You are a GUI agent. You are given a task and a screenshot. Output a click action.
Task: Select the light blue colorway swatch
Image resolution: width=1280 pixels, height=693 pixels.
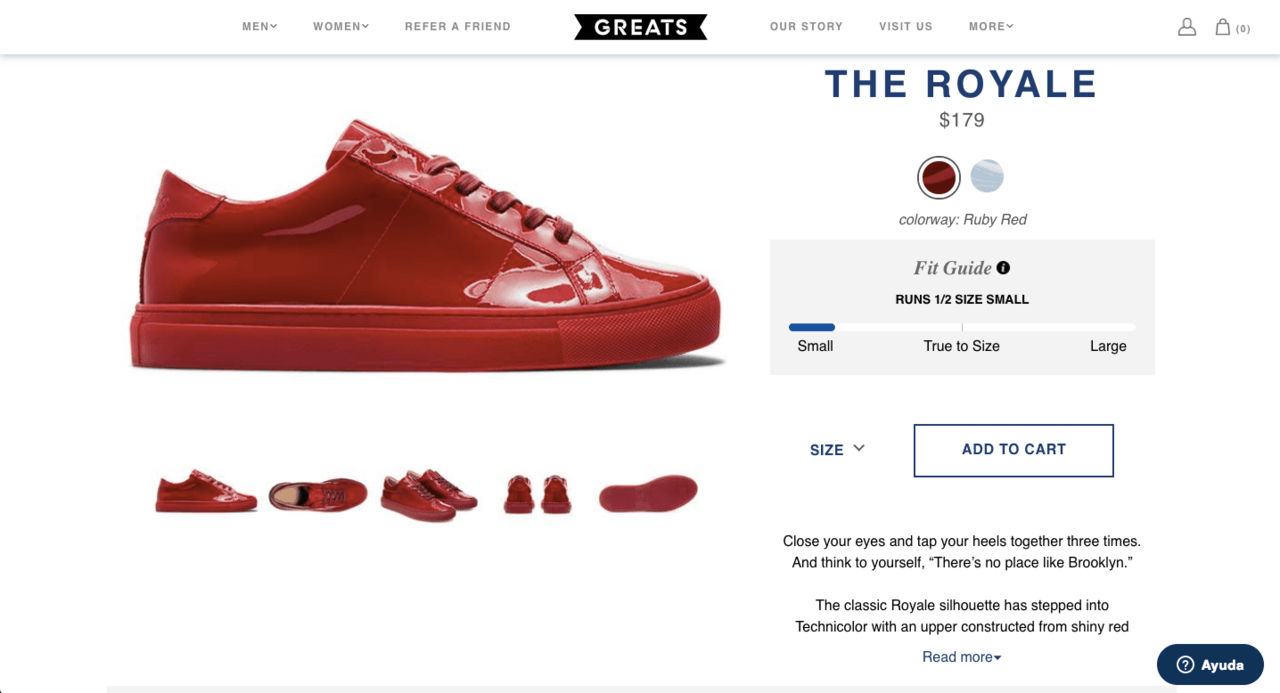click(987, 176)
